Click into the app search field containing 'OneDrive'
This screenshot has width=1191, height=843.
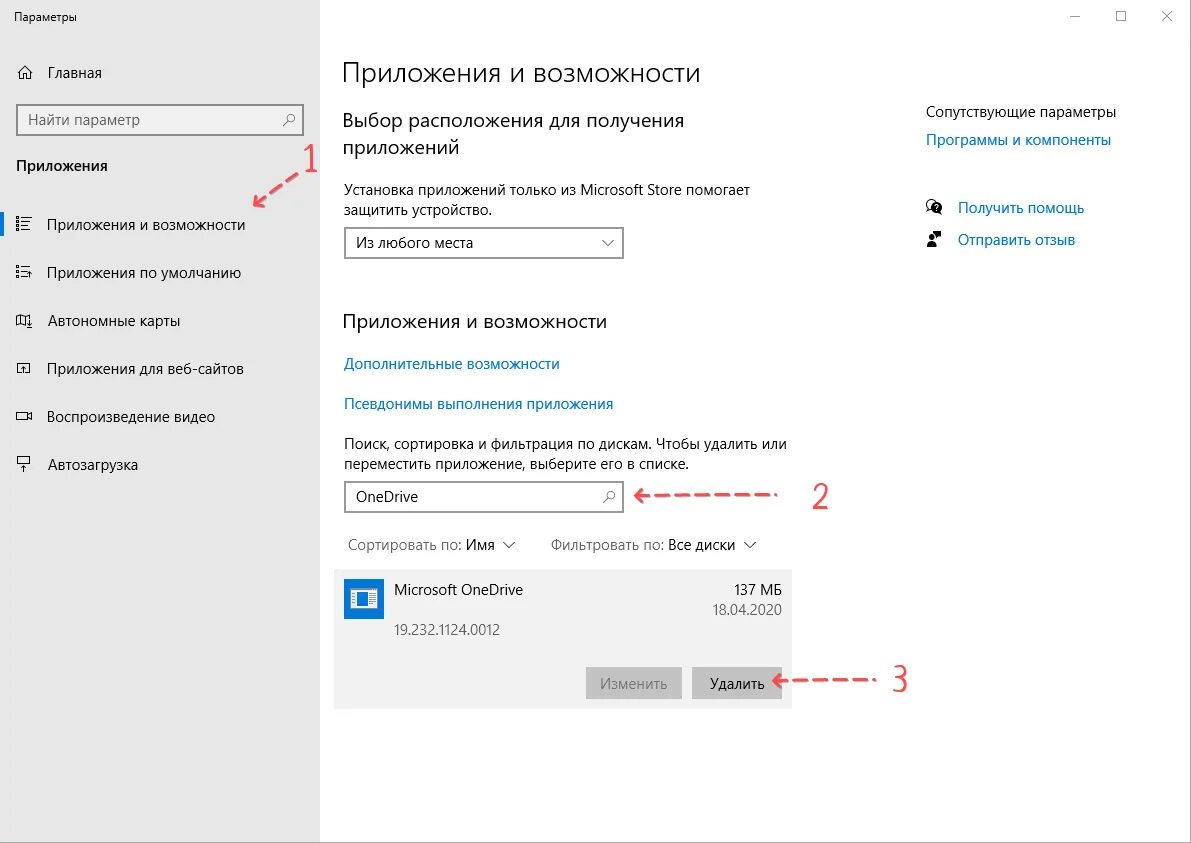click(484, 497)
